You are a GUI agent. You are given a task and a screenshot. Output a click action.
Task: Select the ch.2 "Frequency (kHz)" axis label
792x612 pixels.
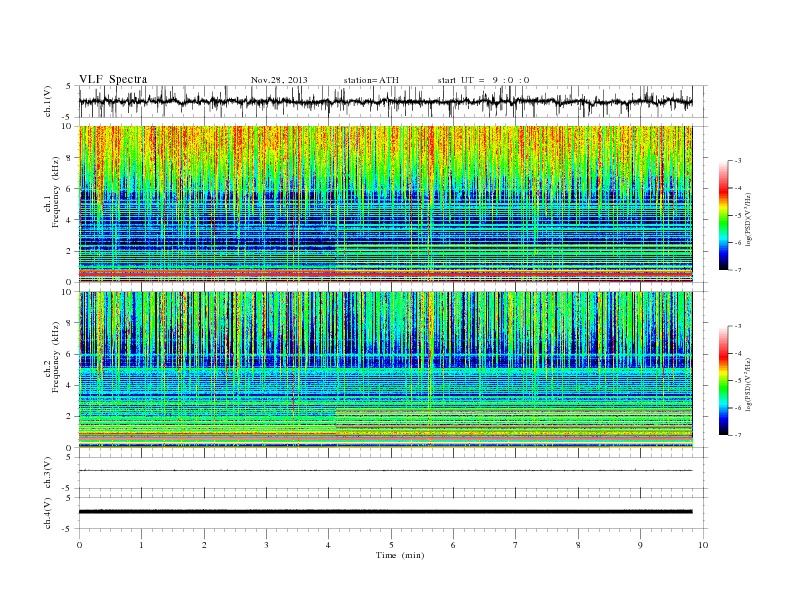click(56, 358)
